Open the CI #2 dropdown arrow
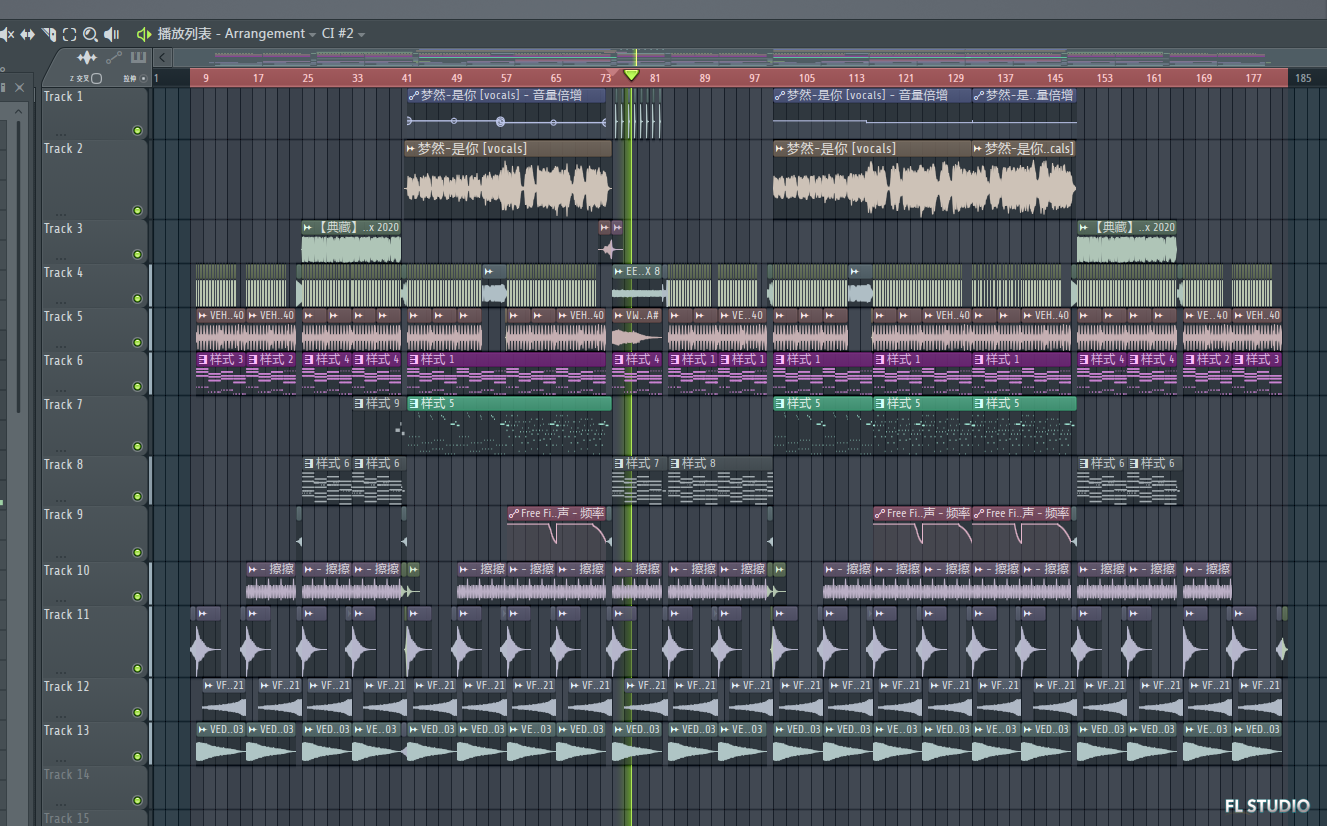The height and width of the screenshot is (826, 1327). tap(361, 35)
